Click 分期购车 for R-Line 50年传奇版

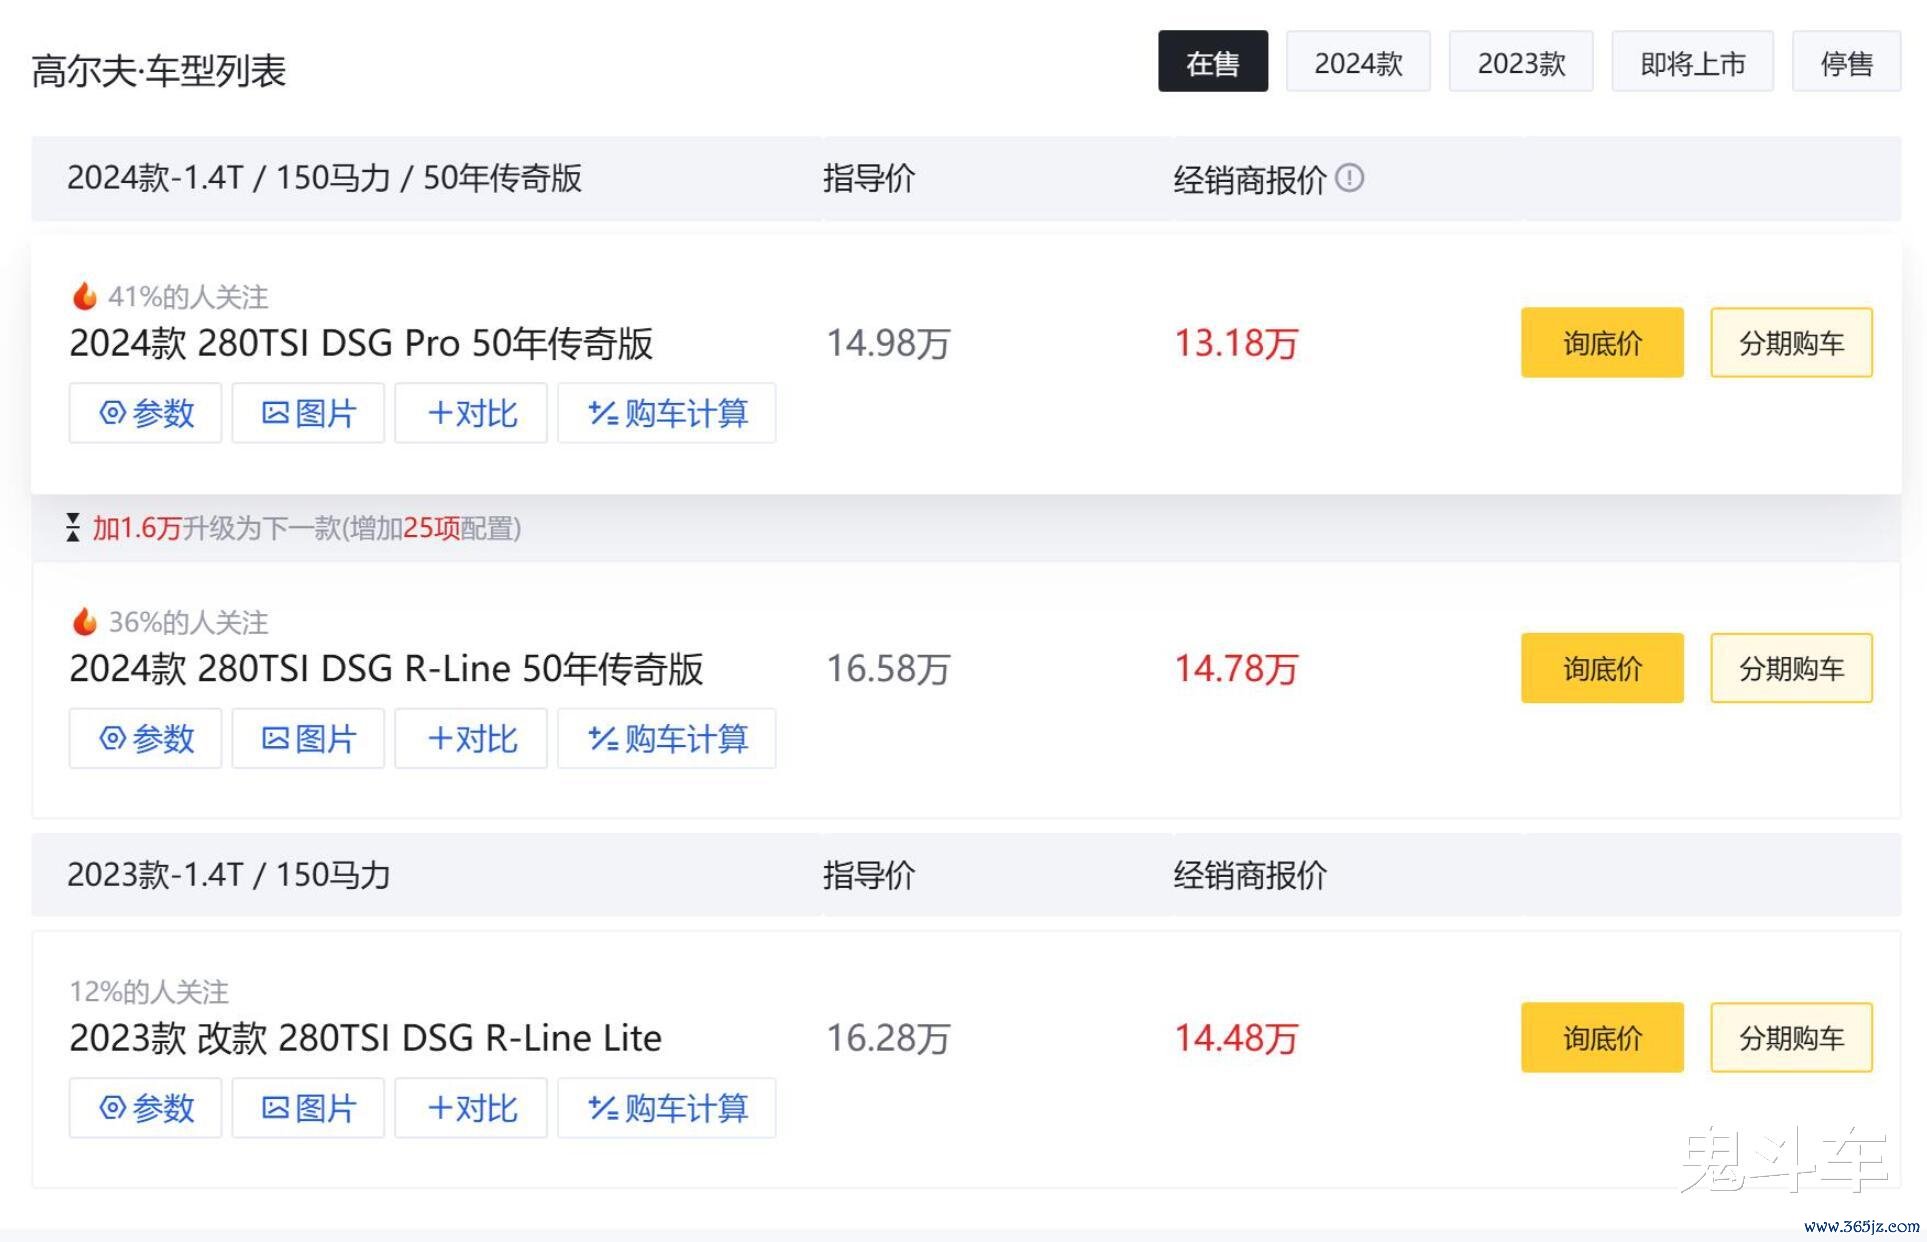coord(1791,668)
